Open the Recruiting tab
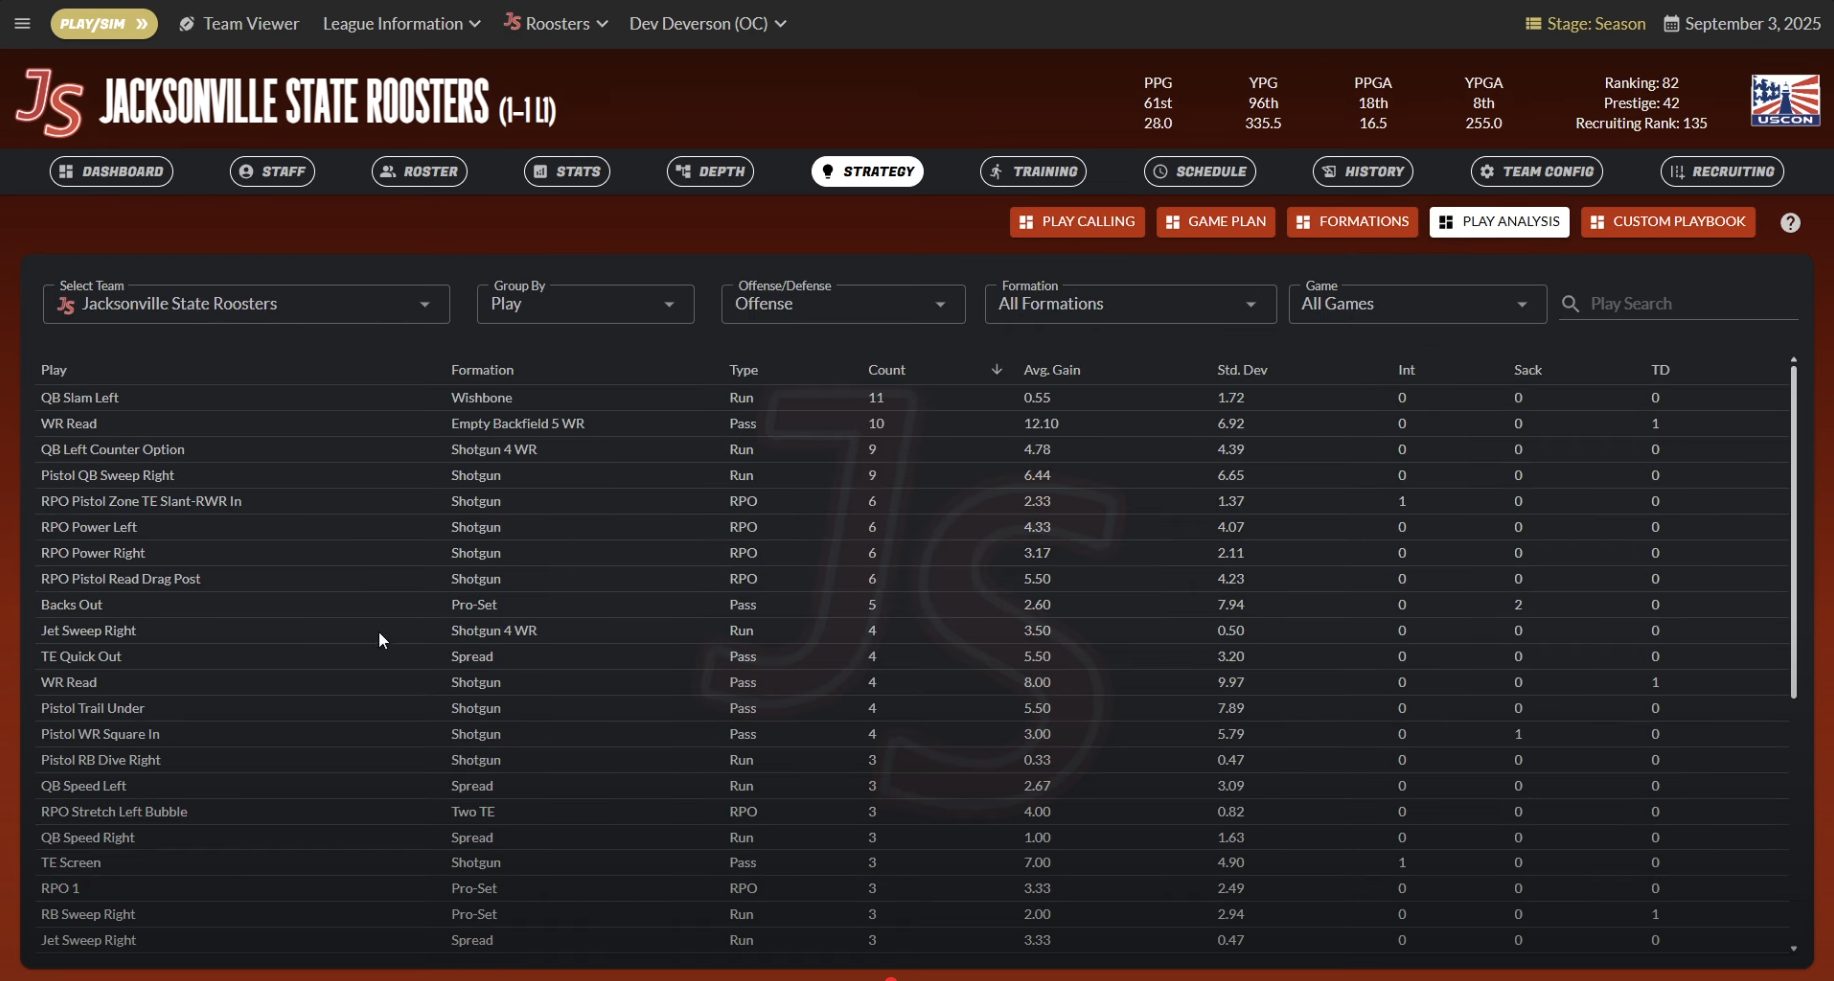1834x981 pixels. pyautogui.click(x=1722, y=171)
